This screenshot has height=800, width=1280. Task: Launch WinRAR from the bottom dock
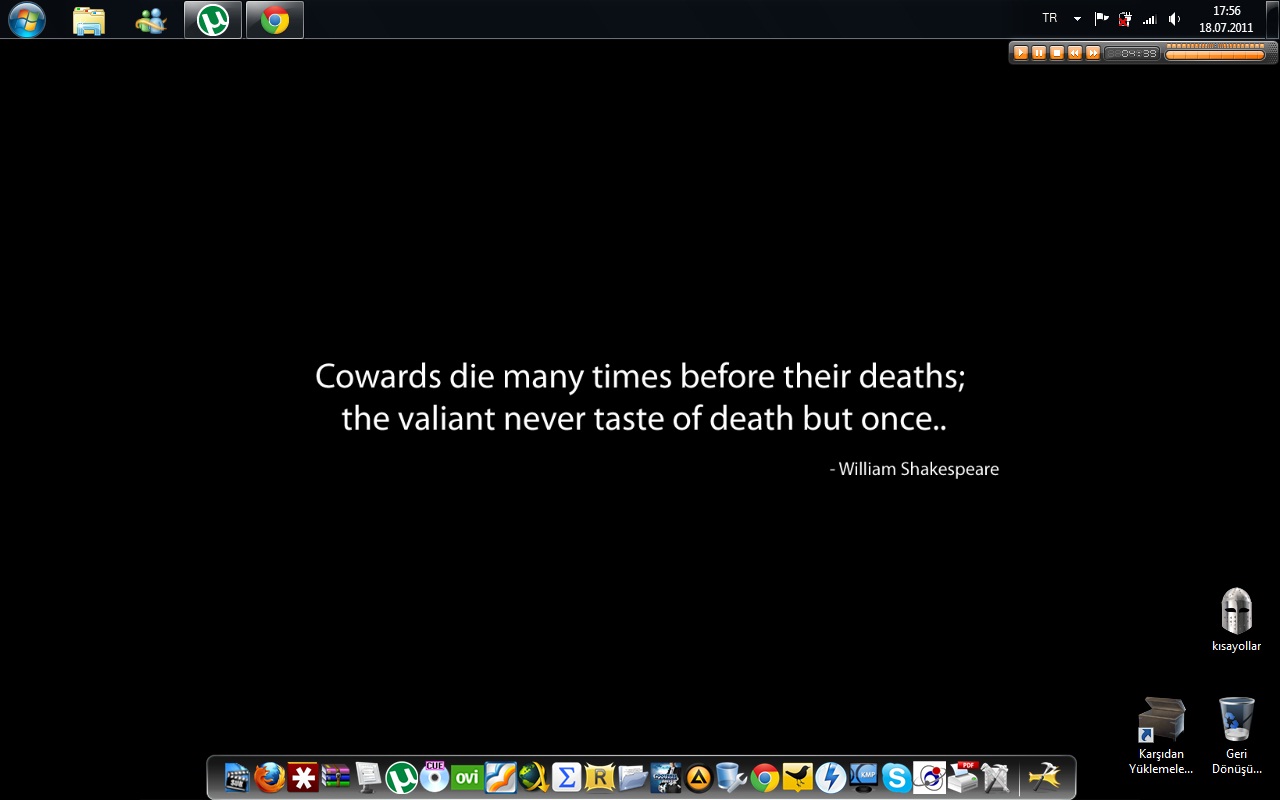coord(336,777)
